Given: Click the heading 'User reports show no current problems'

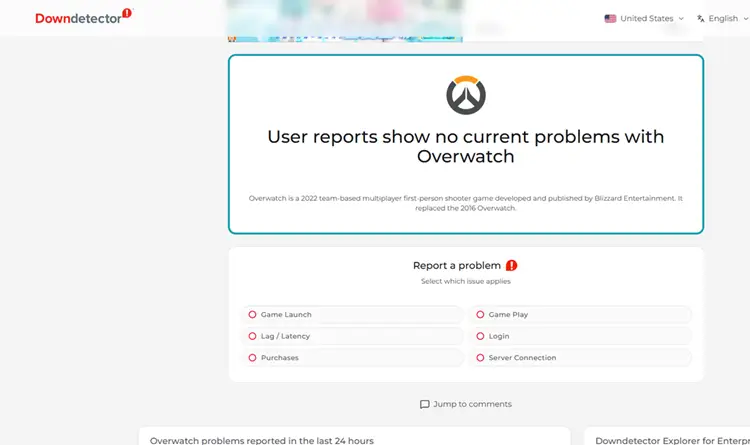Looking at the screenshot, I should pyautogui.click(x=466, y=146).
